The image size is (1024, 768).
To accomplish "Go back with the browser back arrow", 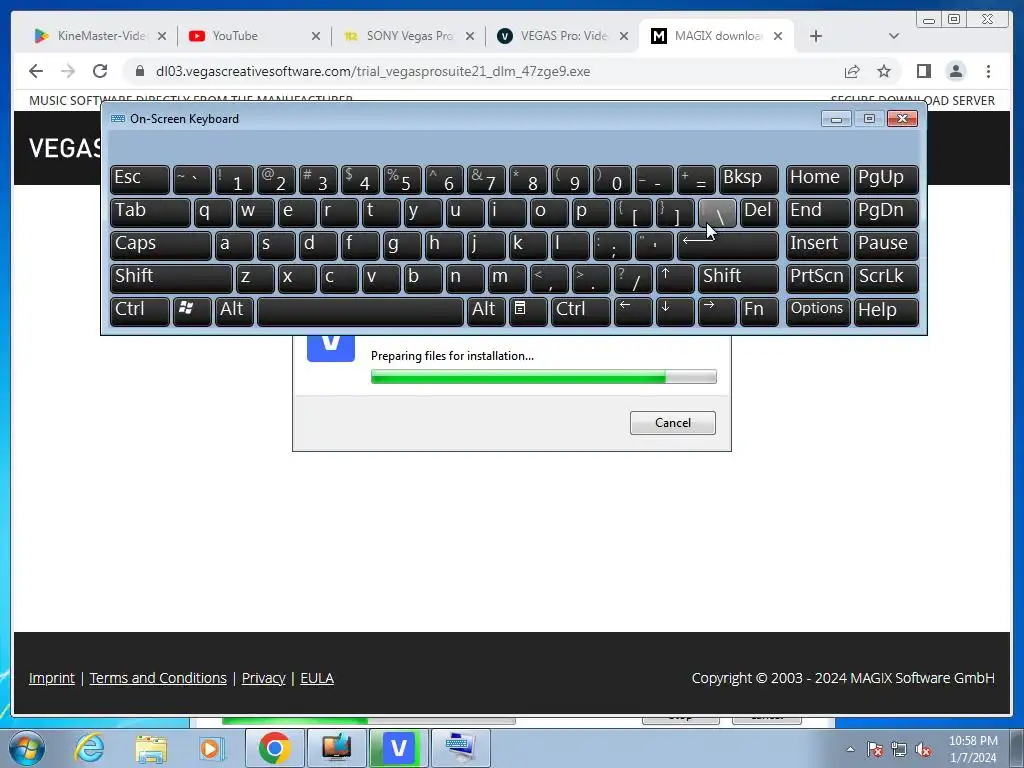I will pyautogui.click(x=36, y=71).
